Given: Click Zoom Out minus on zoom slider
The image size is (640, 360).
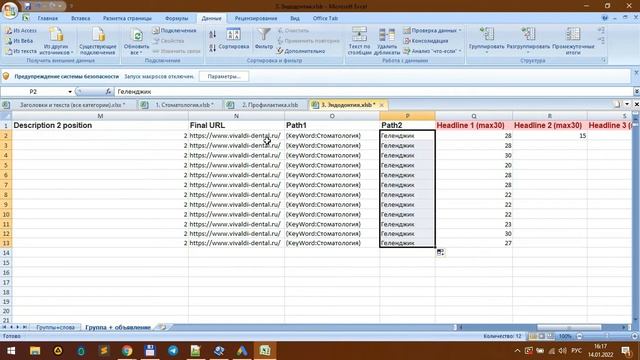Looking at the screenshot, I should (580, 336).
